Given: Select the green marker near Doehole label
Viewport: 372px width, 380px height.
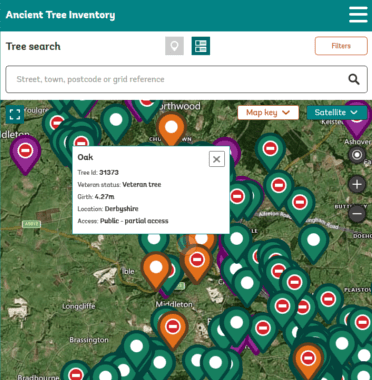Looking at the screenshot, I should 313,242.
